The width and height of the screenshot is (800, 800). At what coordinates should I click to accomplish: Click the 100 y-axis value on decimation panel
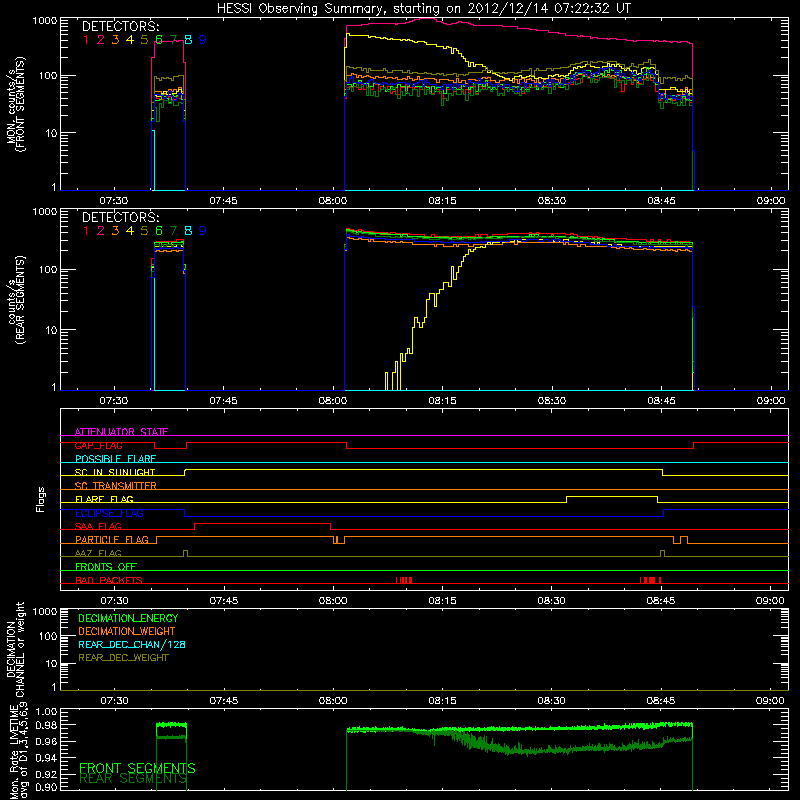pyautogui.click(x=47, y=636)
